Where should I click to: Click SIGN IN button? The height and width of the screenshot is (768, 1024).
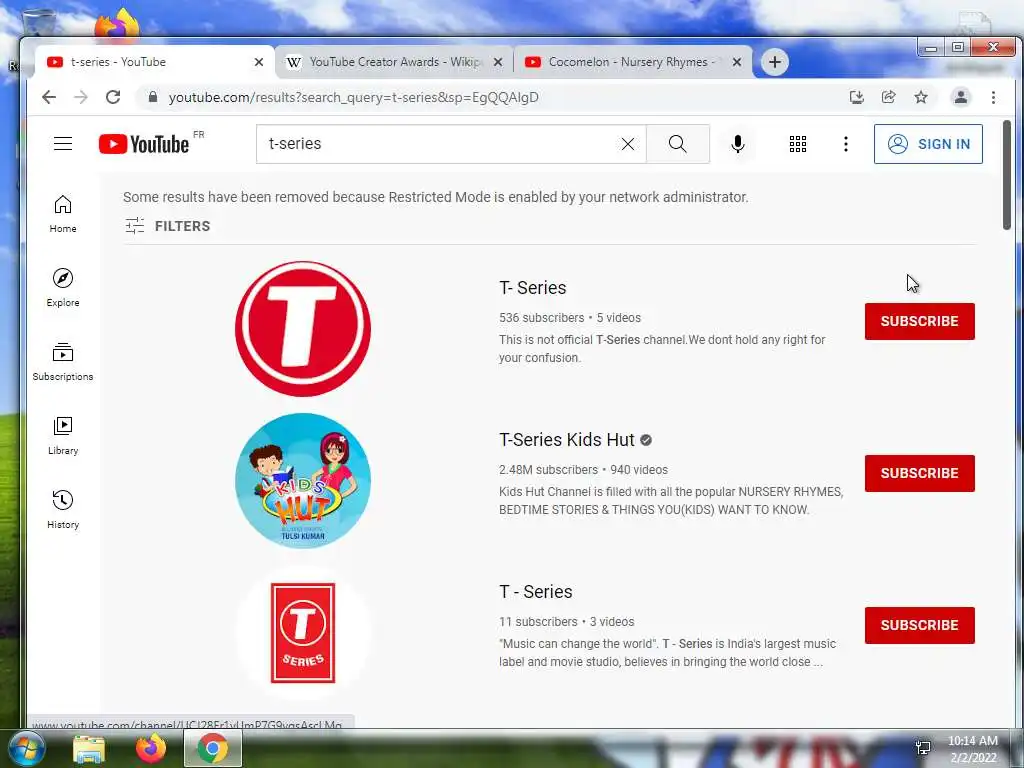coord(928,144)
